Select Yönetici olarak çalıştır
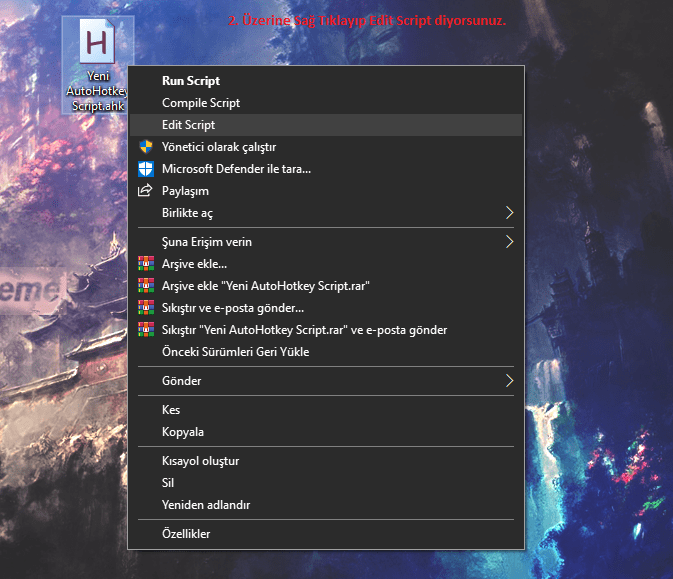The height and width of the screenshot is (579, 673). point(326,147)
